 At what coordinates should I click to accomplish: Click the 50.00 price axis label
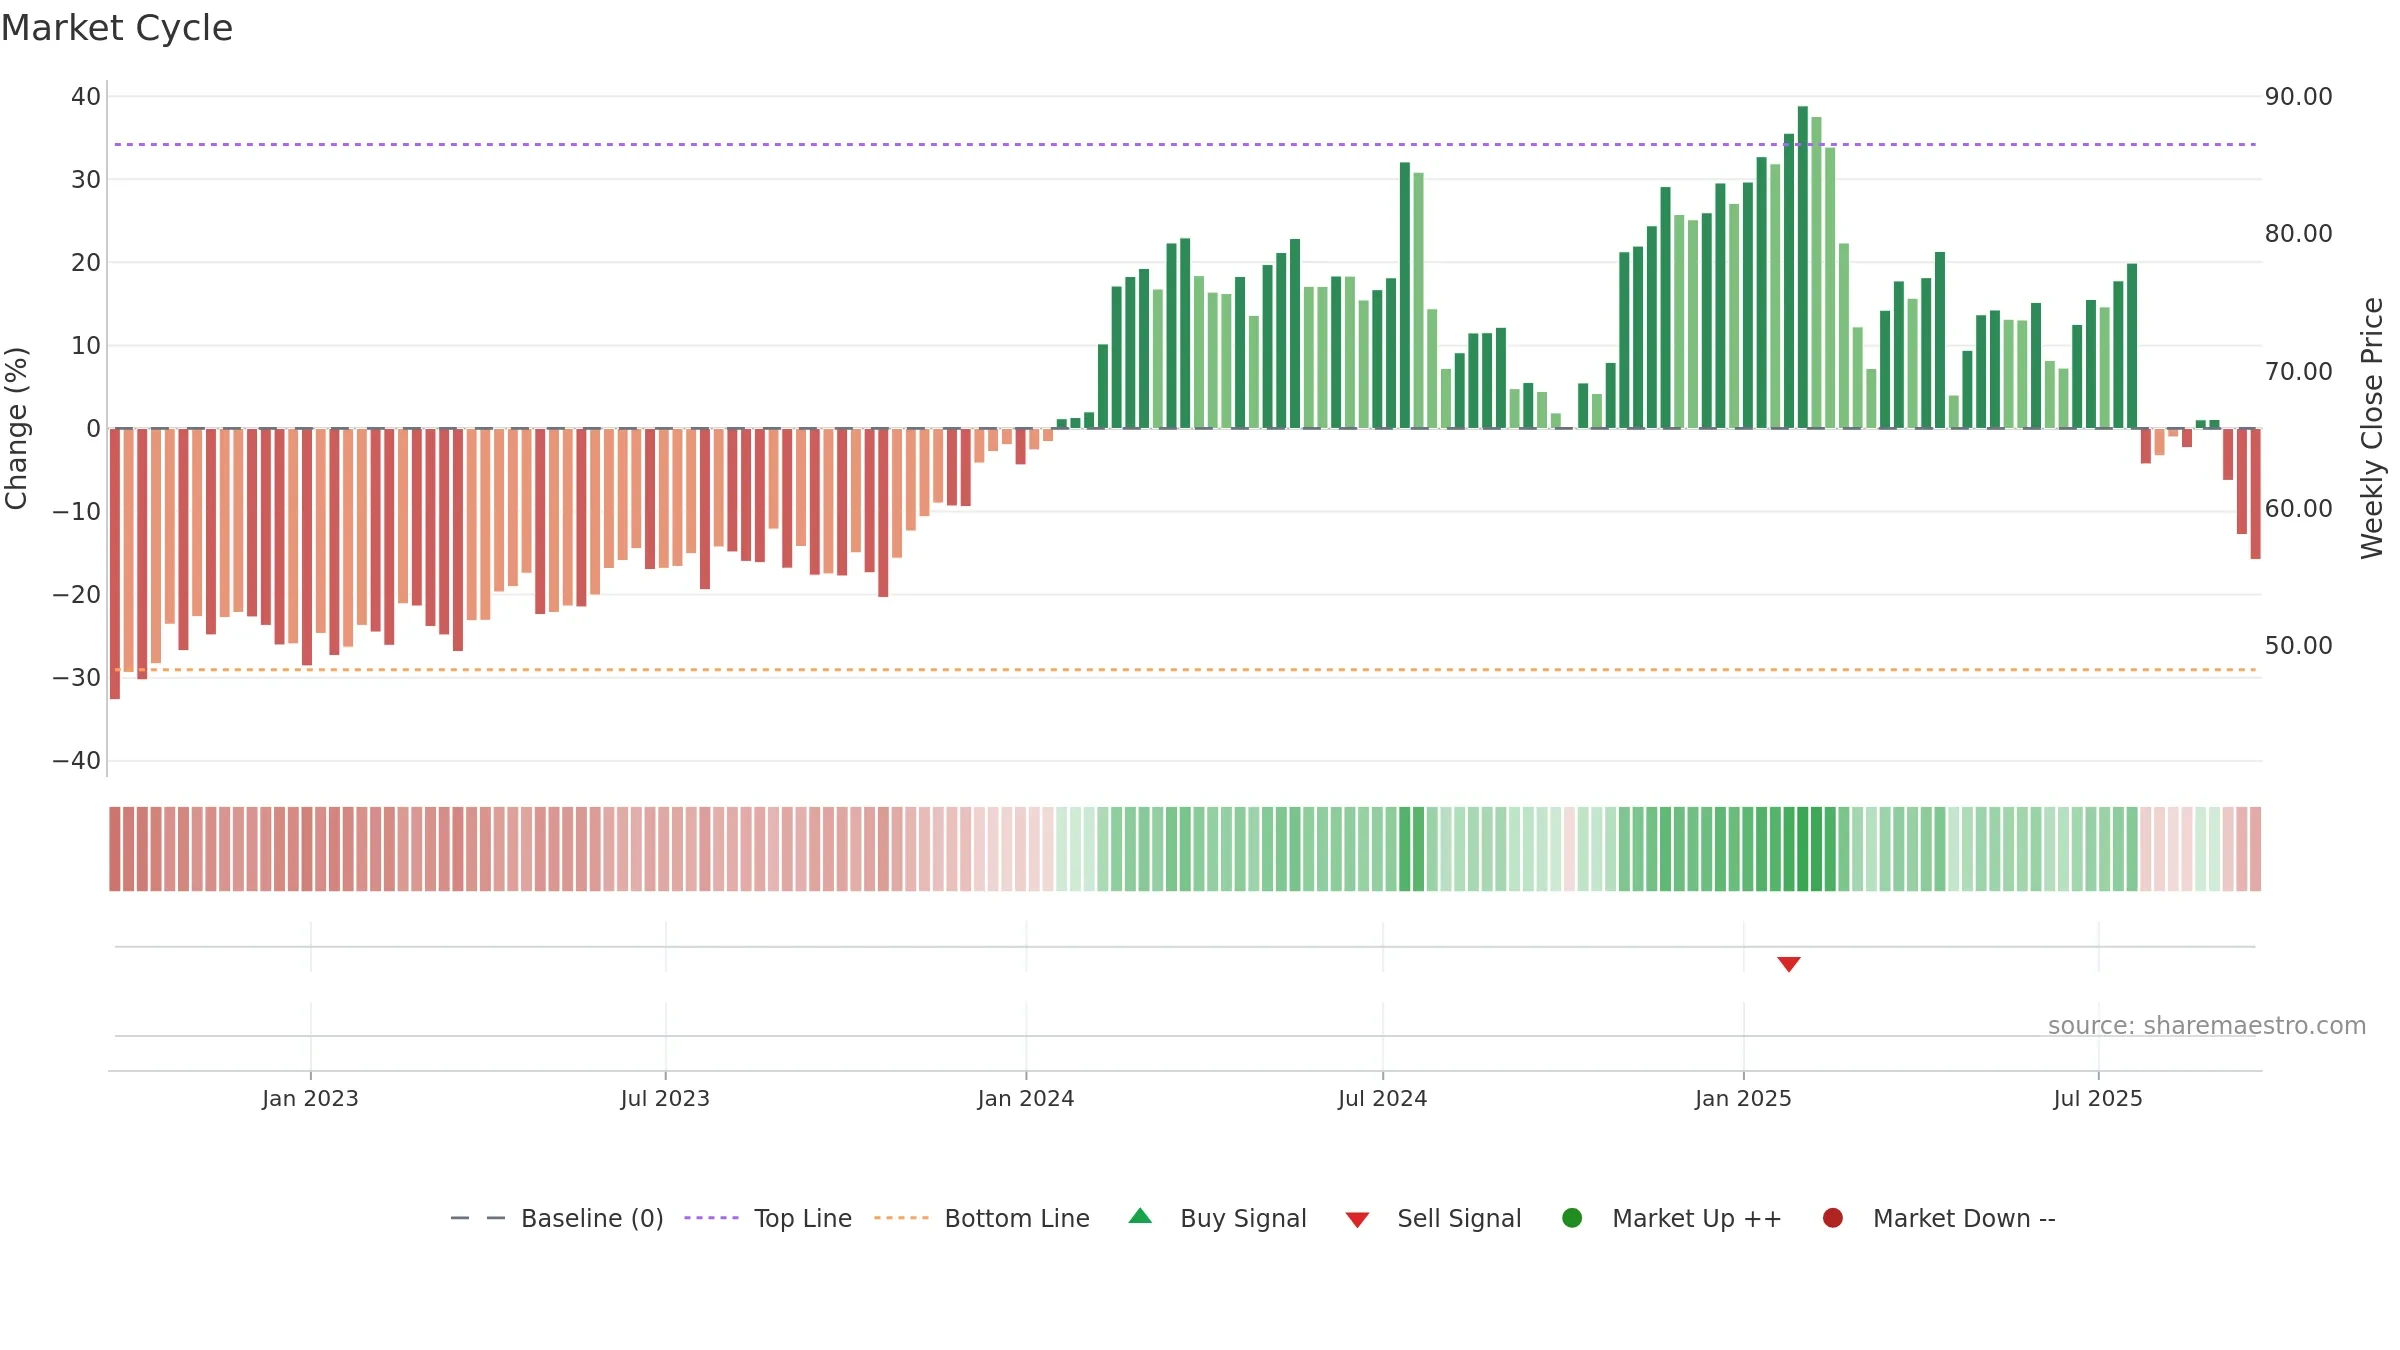coord(2298,646)
